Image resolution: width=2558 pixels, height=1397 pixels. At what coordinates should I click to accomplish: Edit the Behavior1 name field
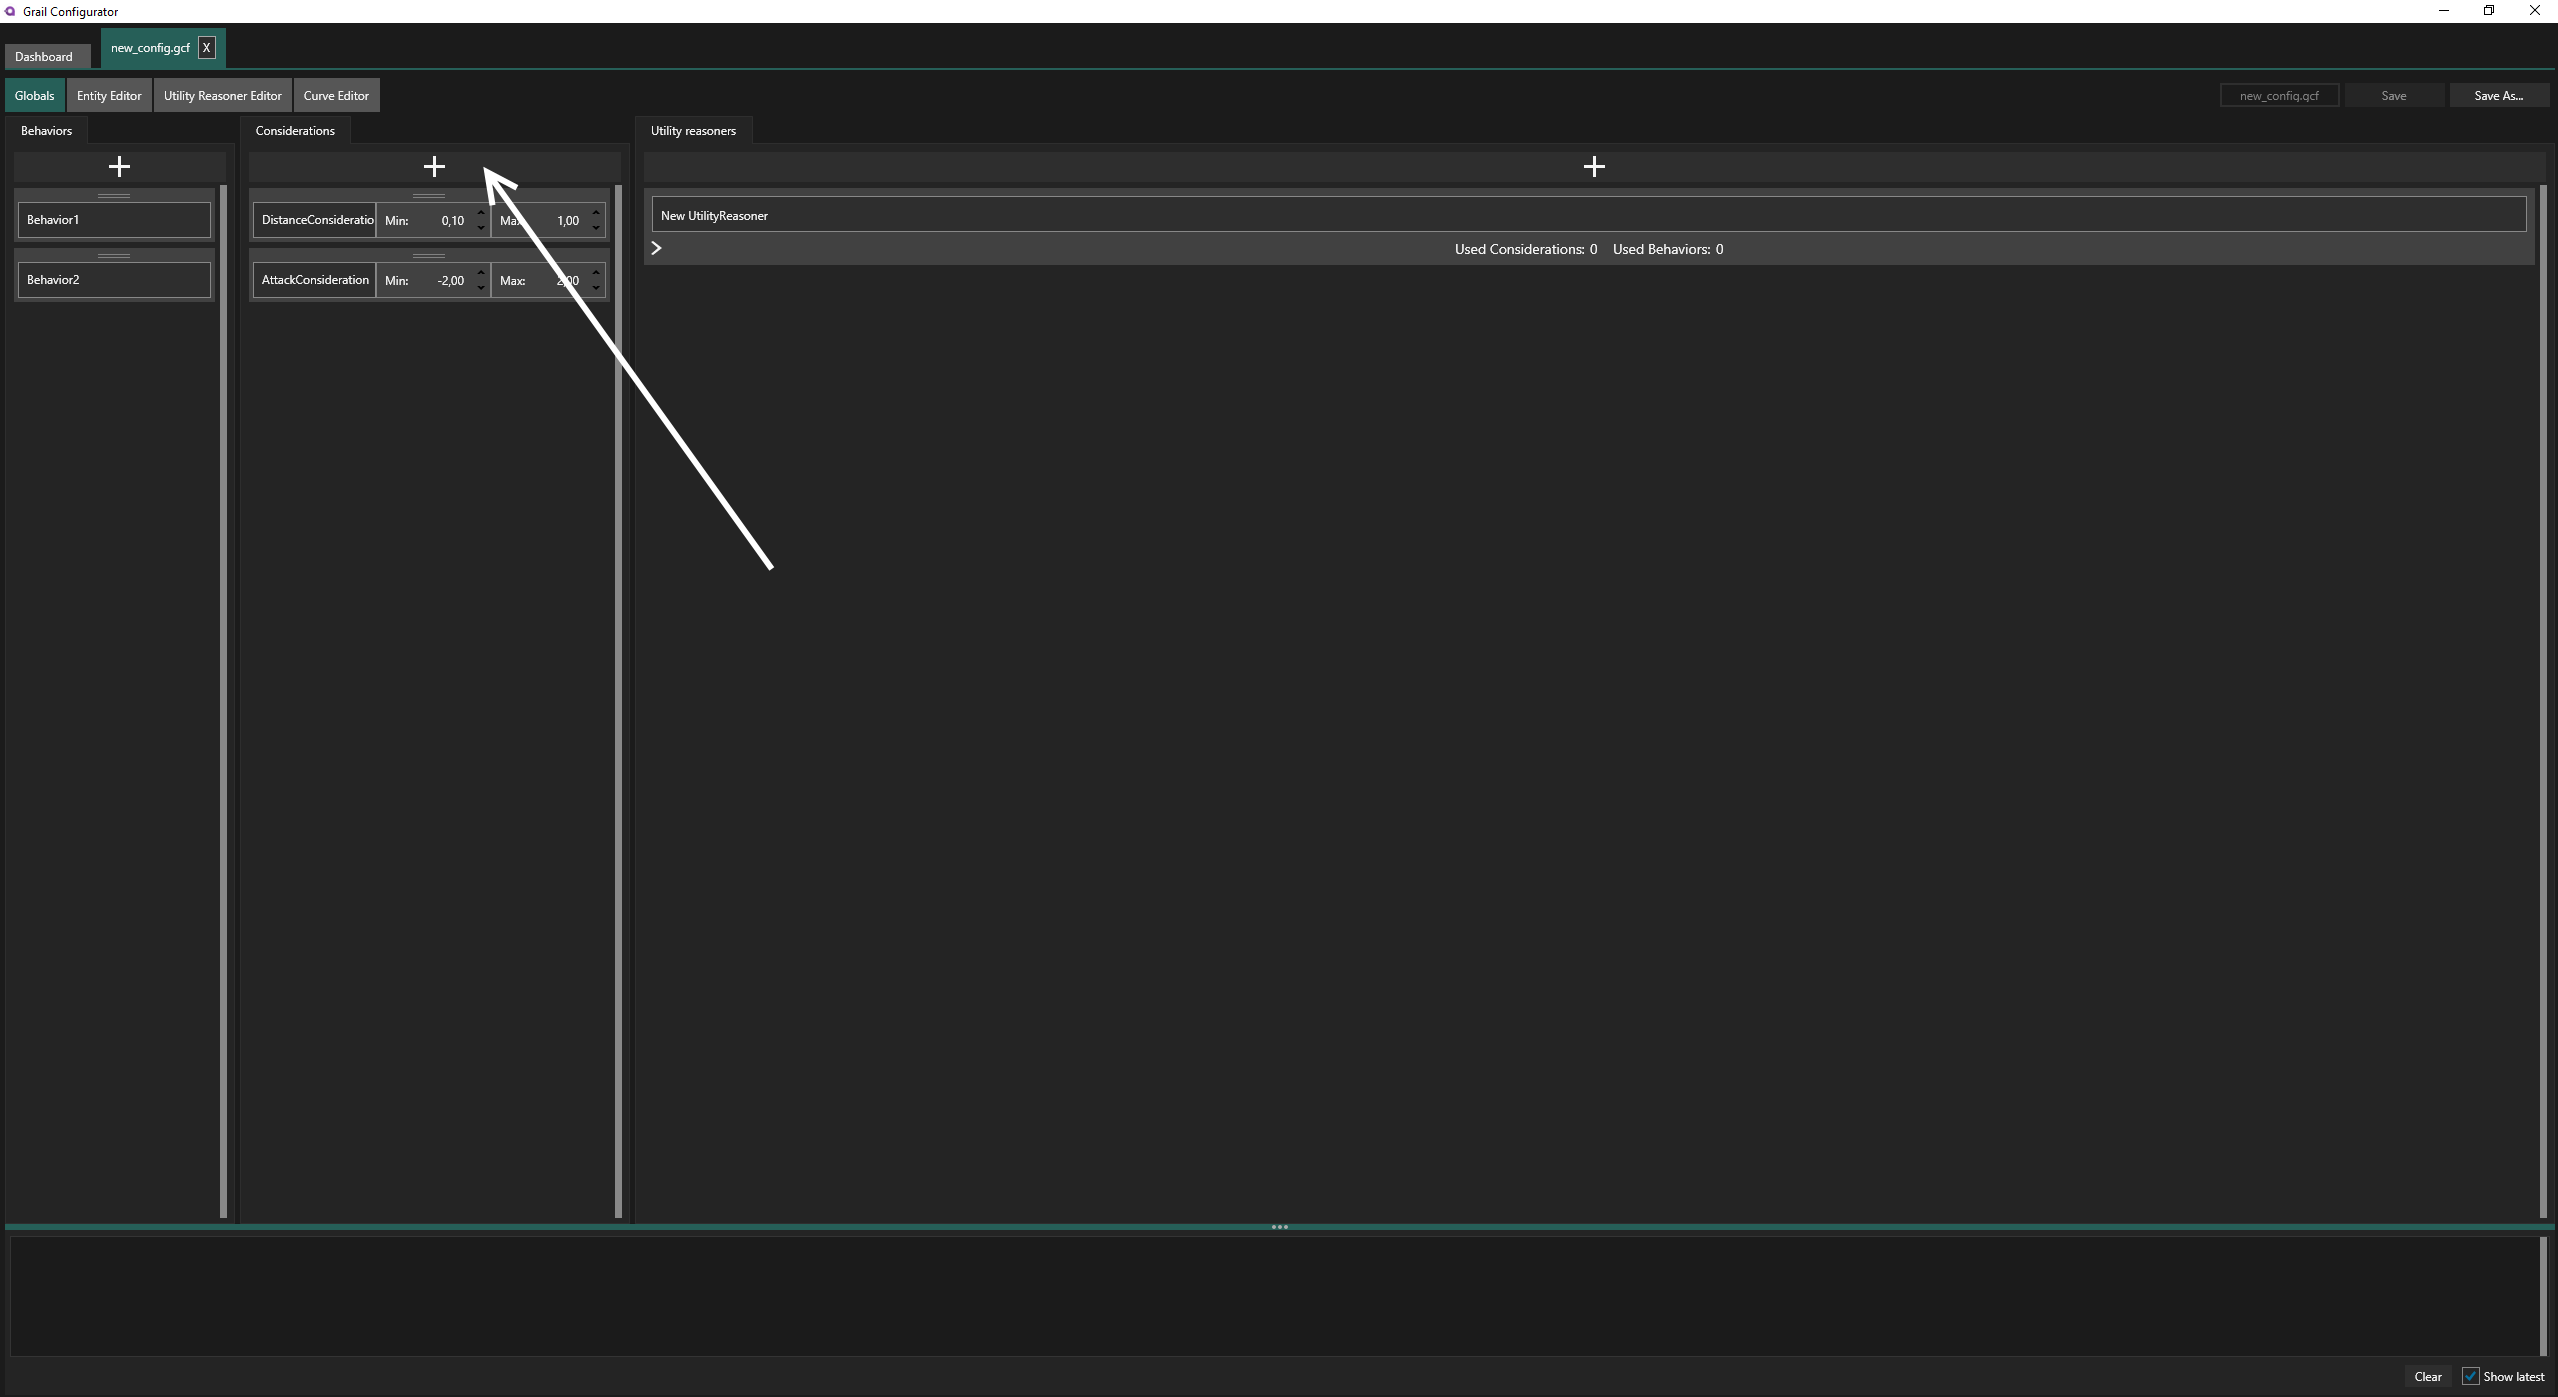click(115, 220)
